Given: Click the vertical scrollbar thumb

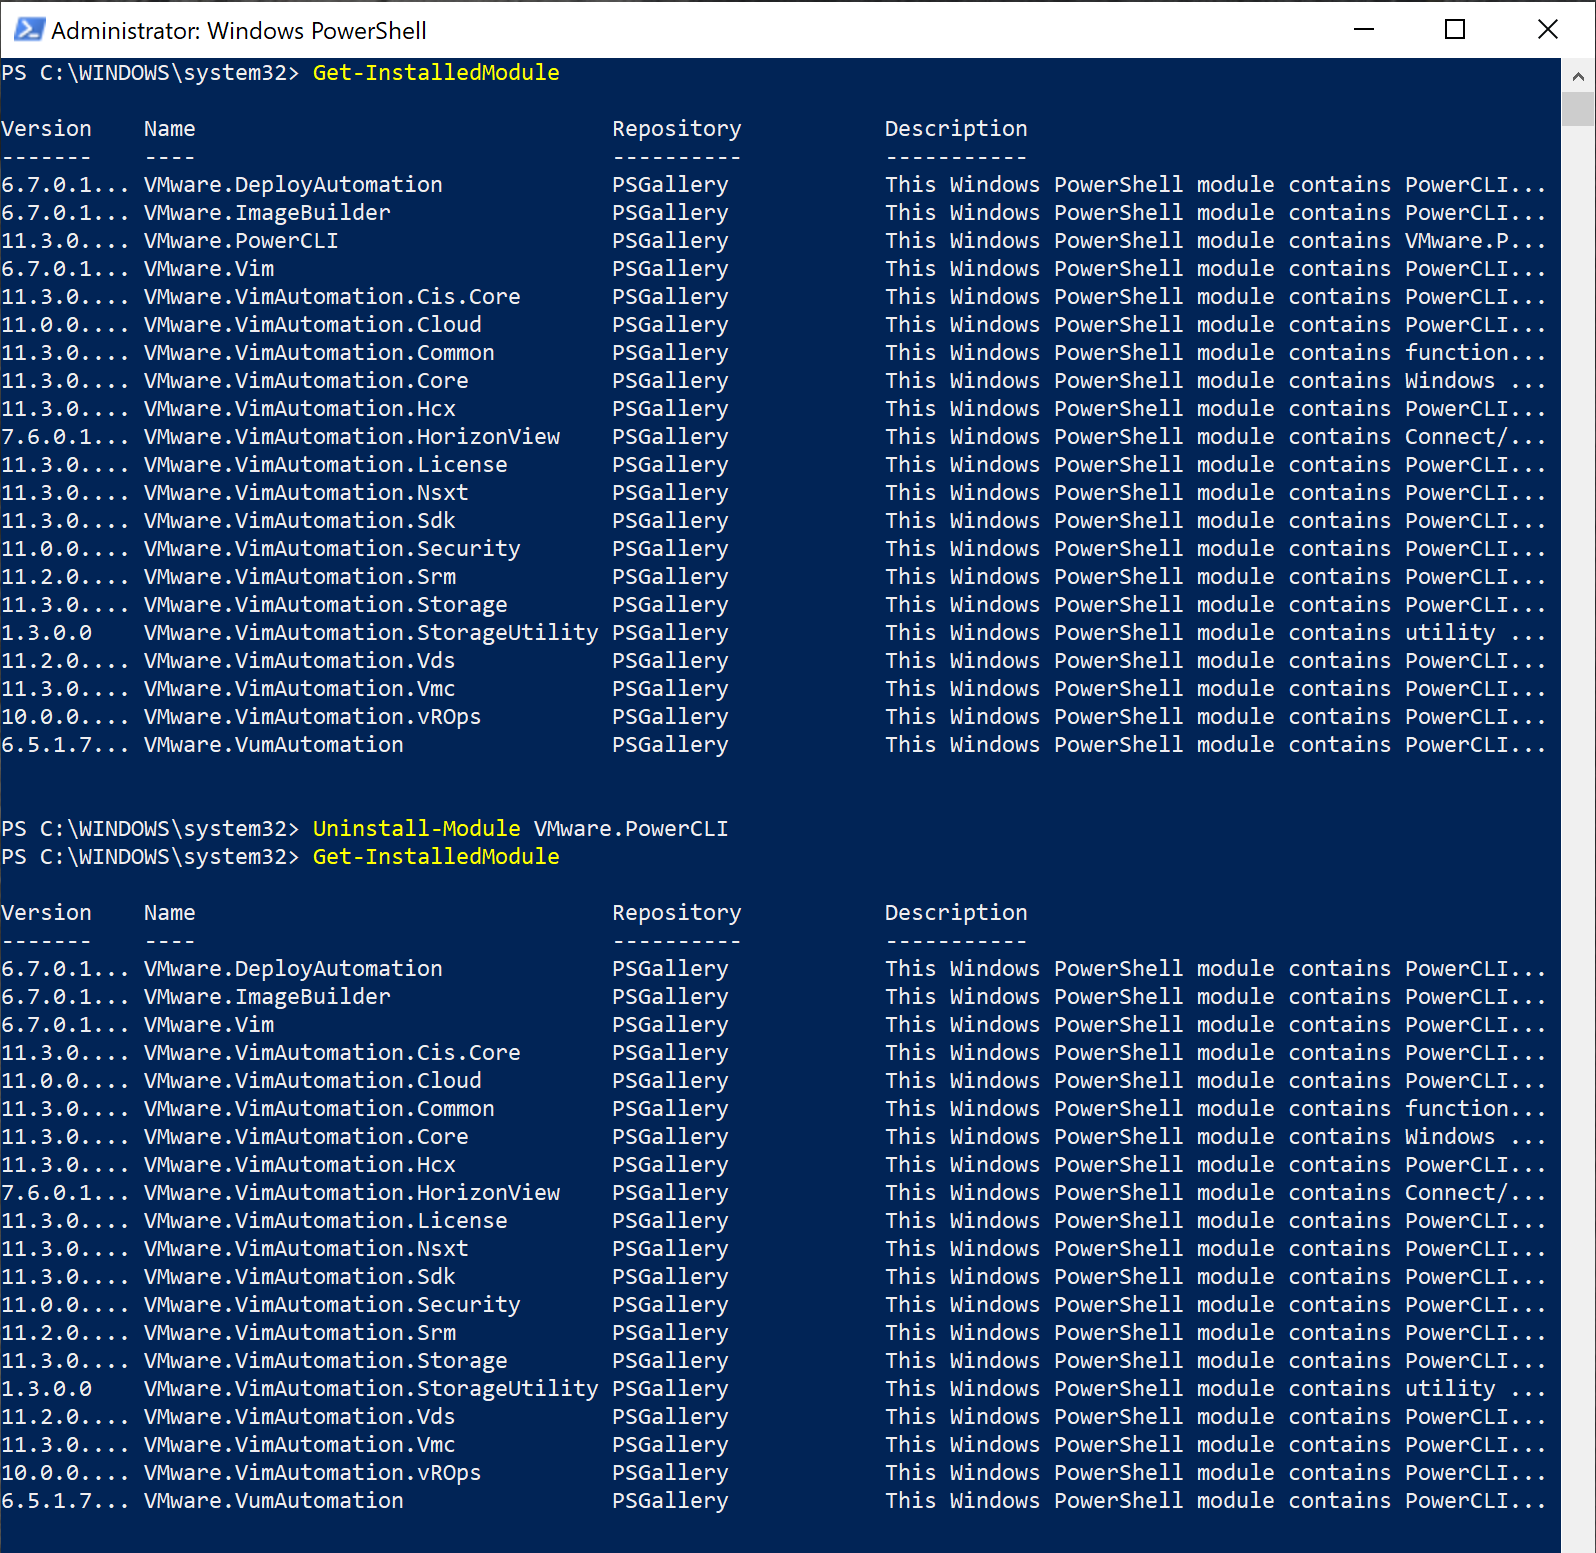Looking at the screenshot, I should tap(1578, 108).
